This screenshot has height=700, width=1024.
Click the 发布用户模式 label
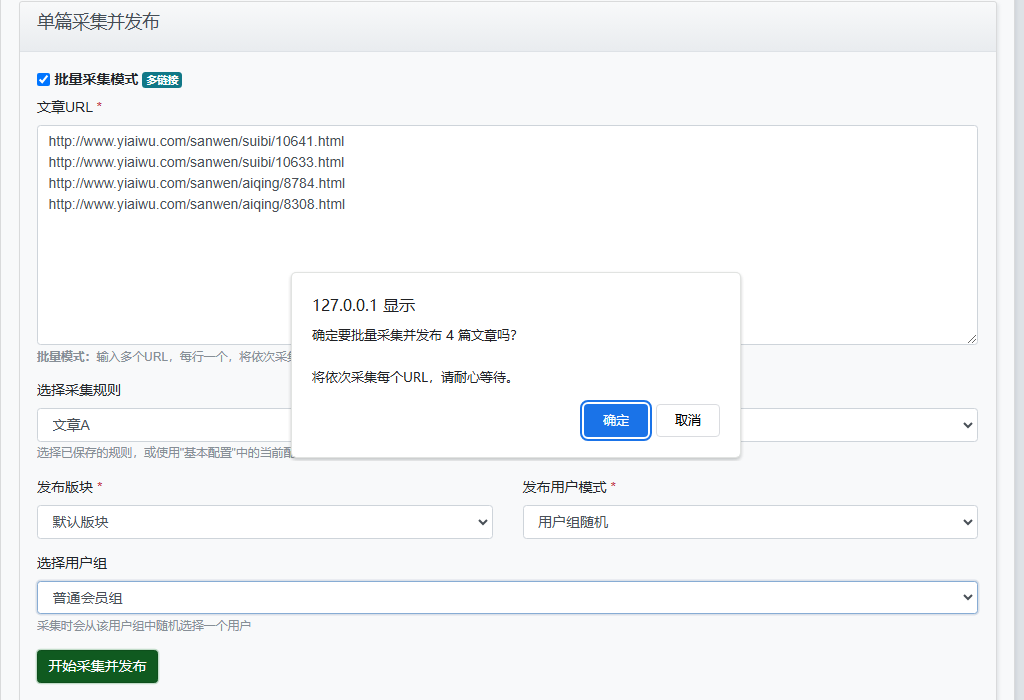coord(568,487)
